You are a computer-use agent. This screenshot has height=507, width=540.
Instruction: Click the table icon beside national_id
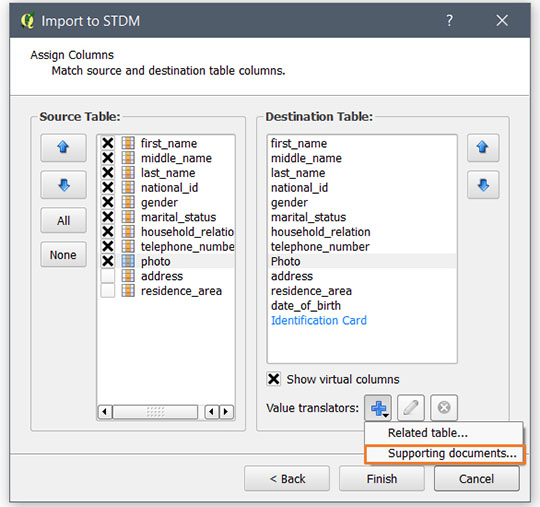tap(128, 187)
